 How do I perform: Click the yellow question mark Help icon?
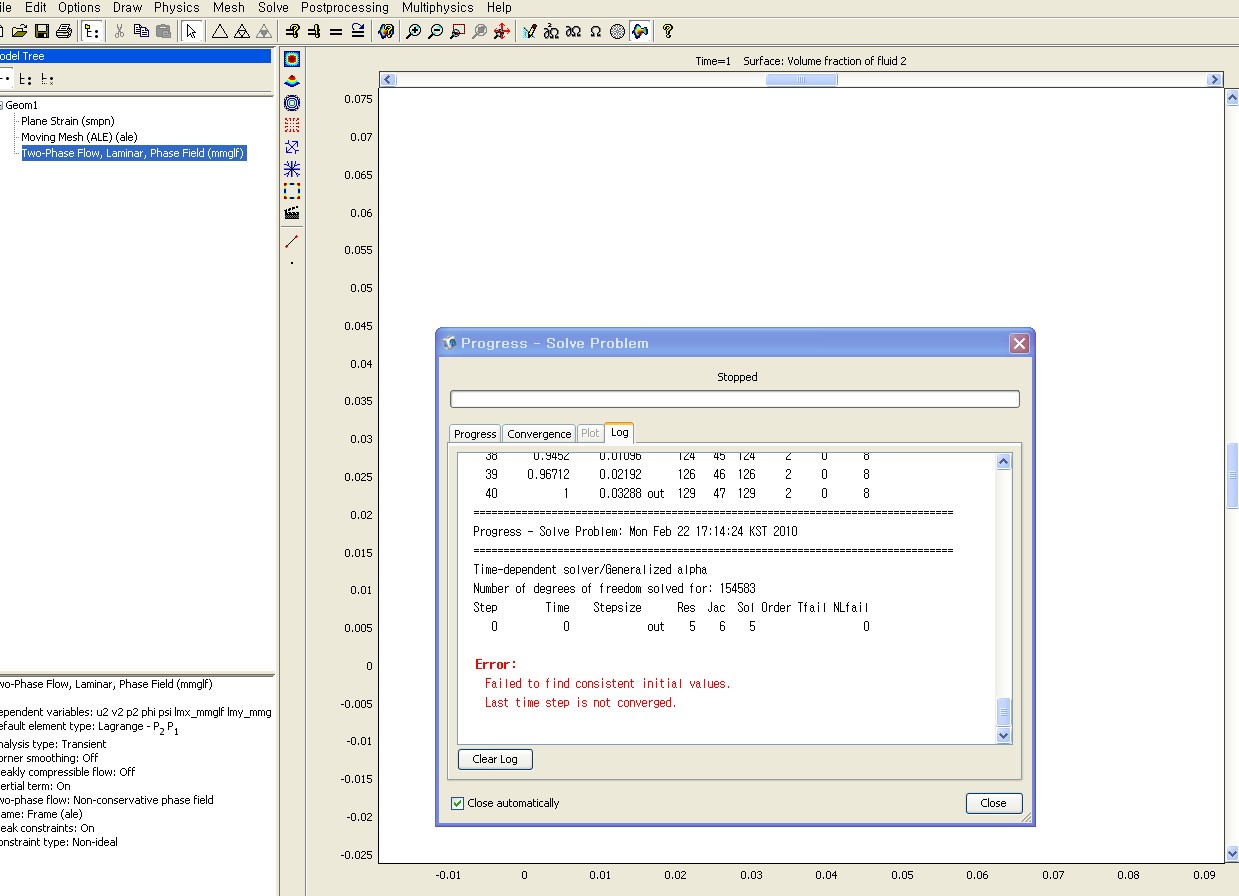(668, 31)
